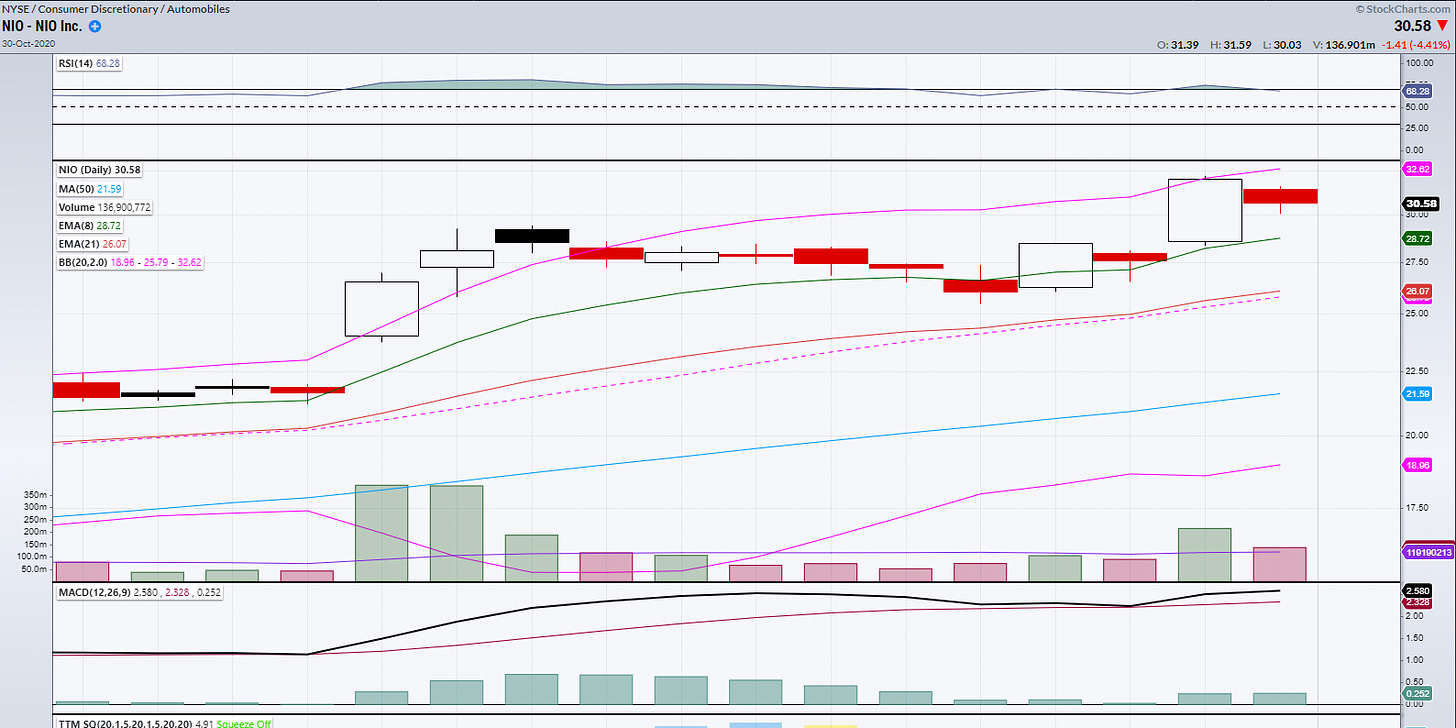Viewport: 1456px width, 728px height.
Task: Click the 2.580 MACD value tag on axis
Action: coord(1418,591)
